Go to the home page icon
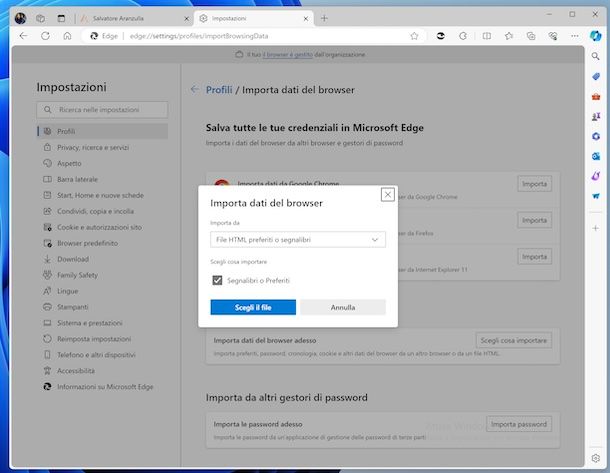Image resolution: width=610 pixels, height=473 pixels. 67,36
